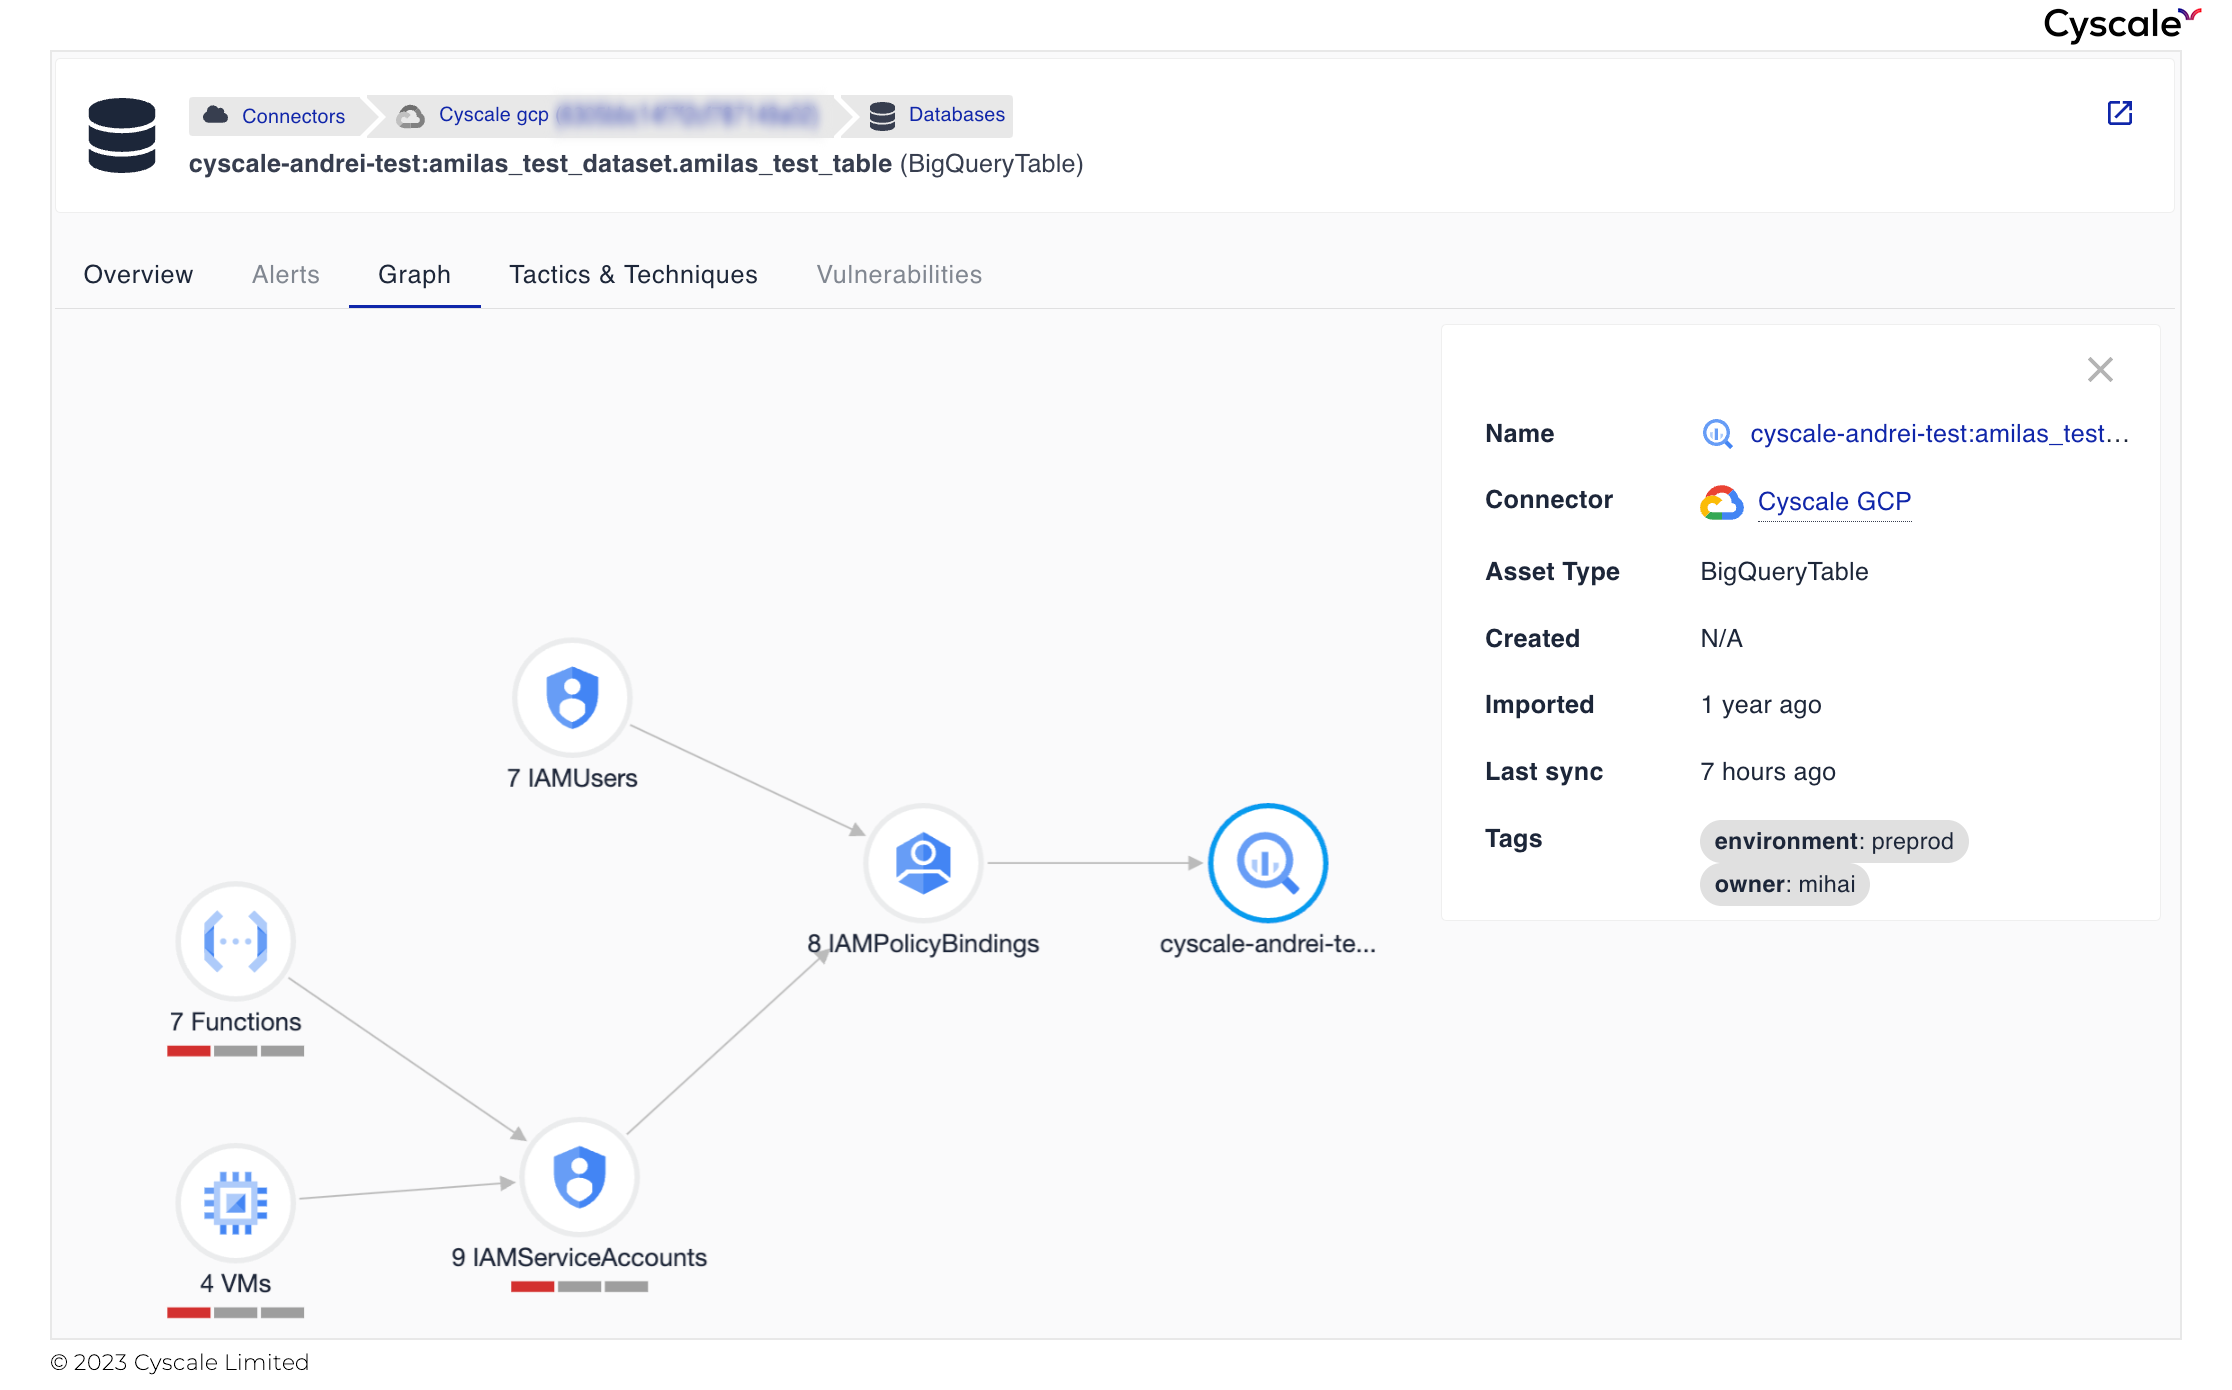
Task: Click the owner: mihai tag
Action: coord(1785,885)
